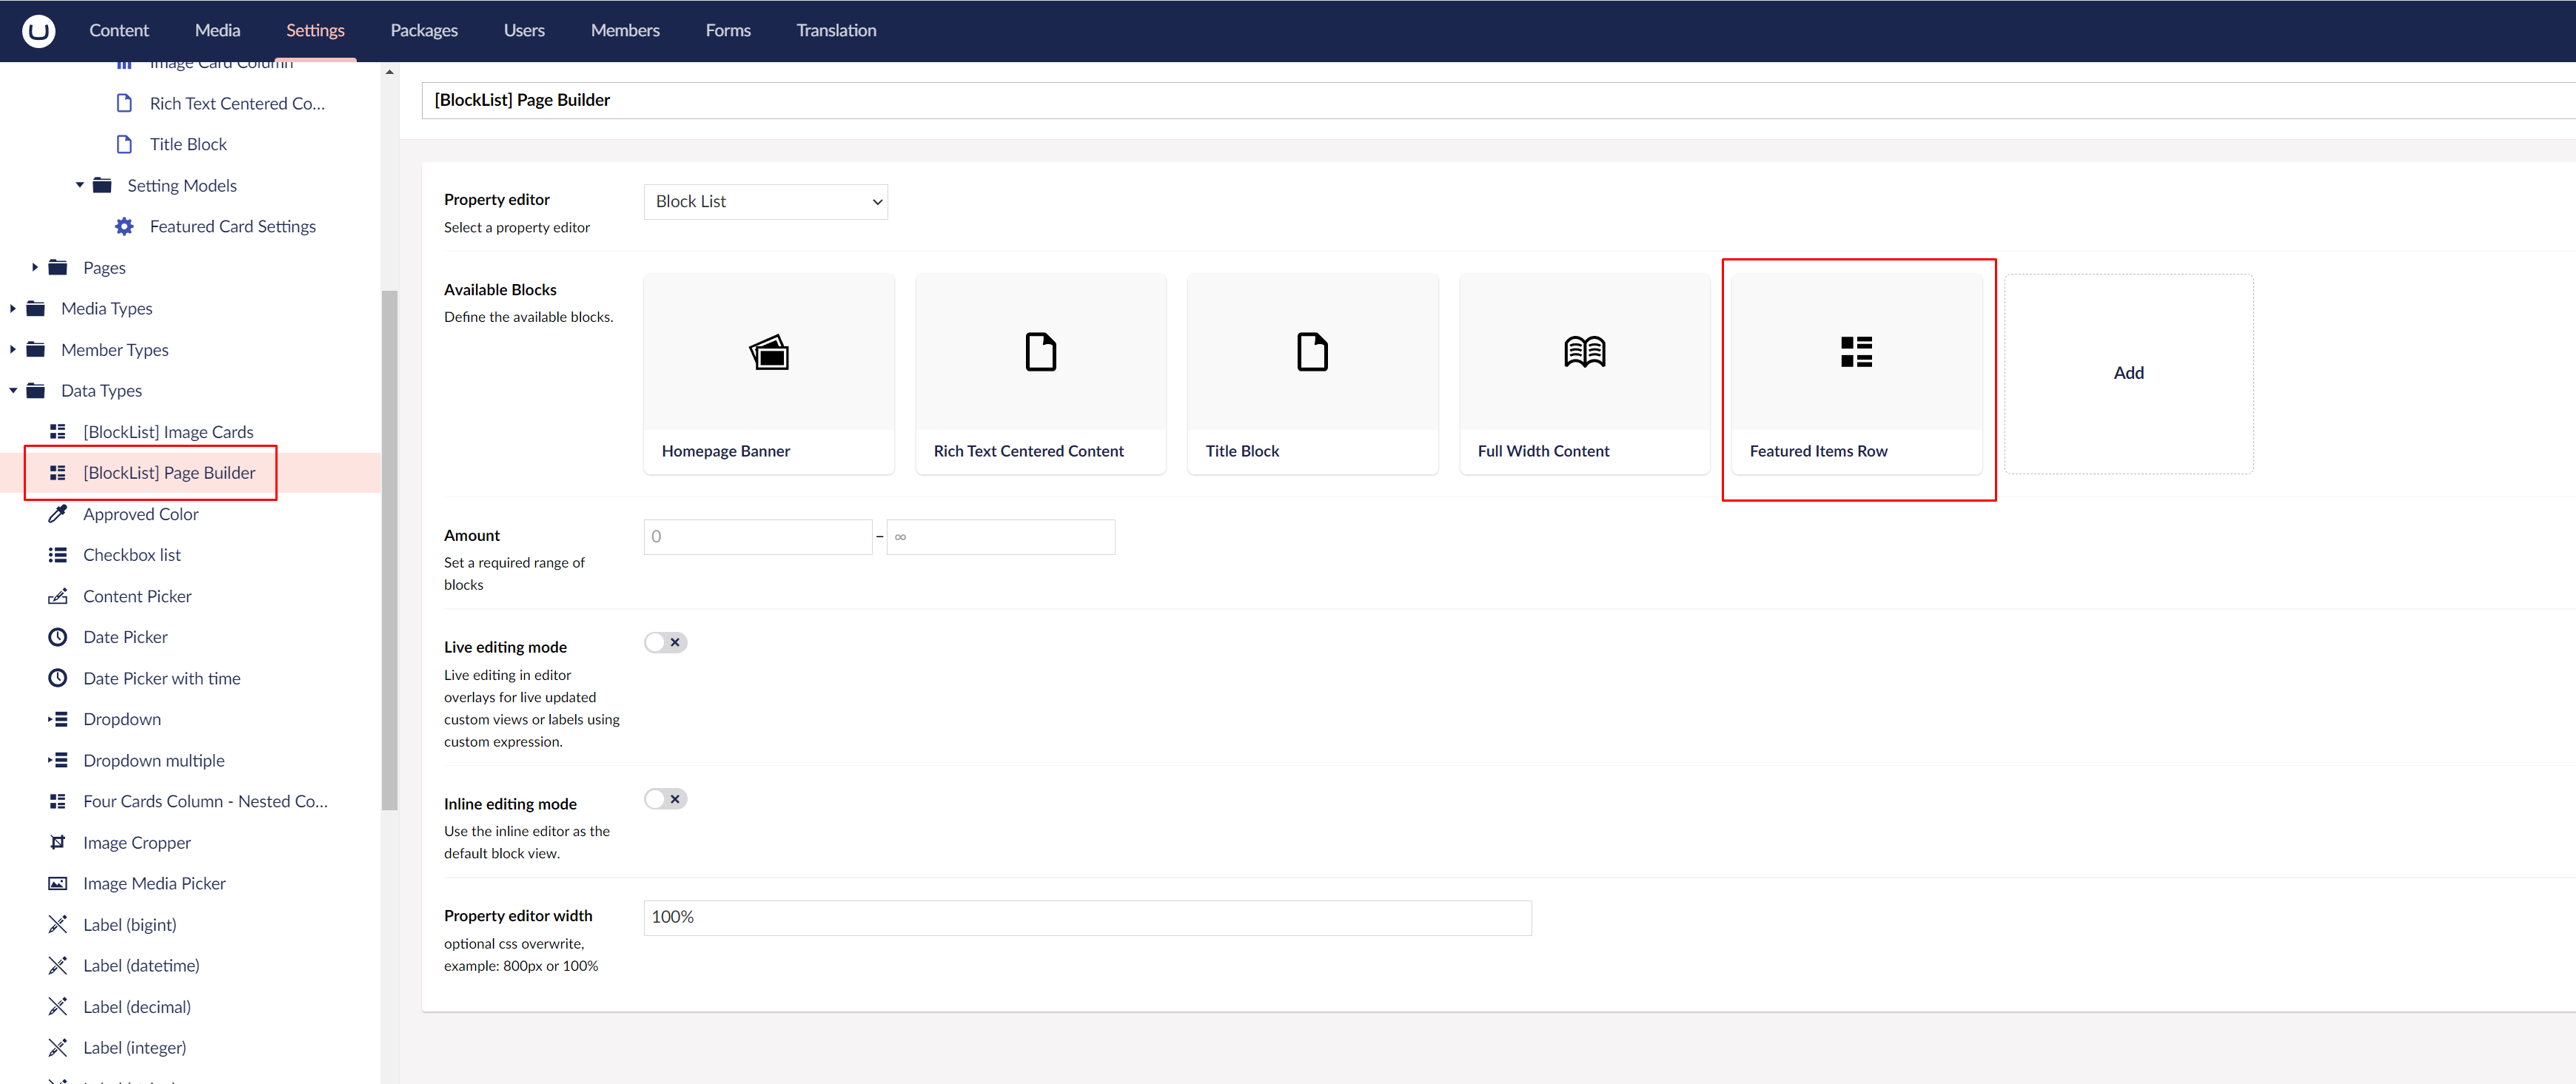Click the Dropdown multiple list icon
This screenshot has height=1084, width=2576.
58,759
